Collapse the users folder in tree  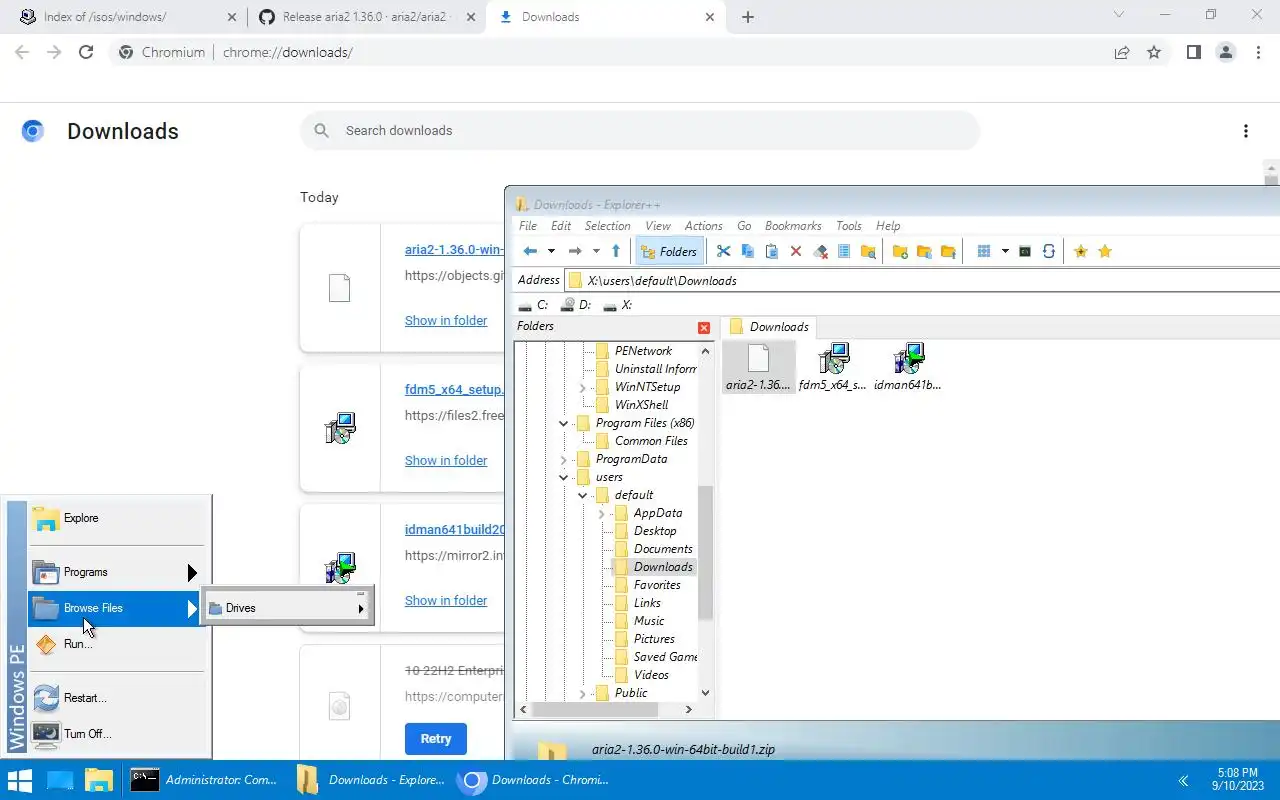tap(564, 477)
